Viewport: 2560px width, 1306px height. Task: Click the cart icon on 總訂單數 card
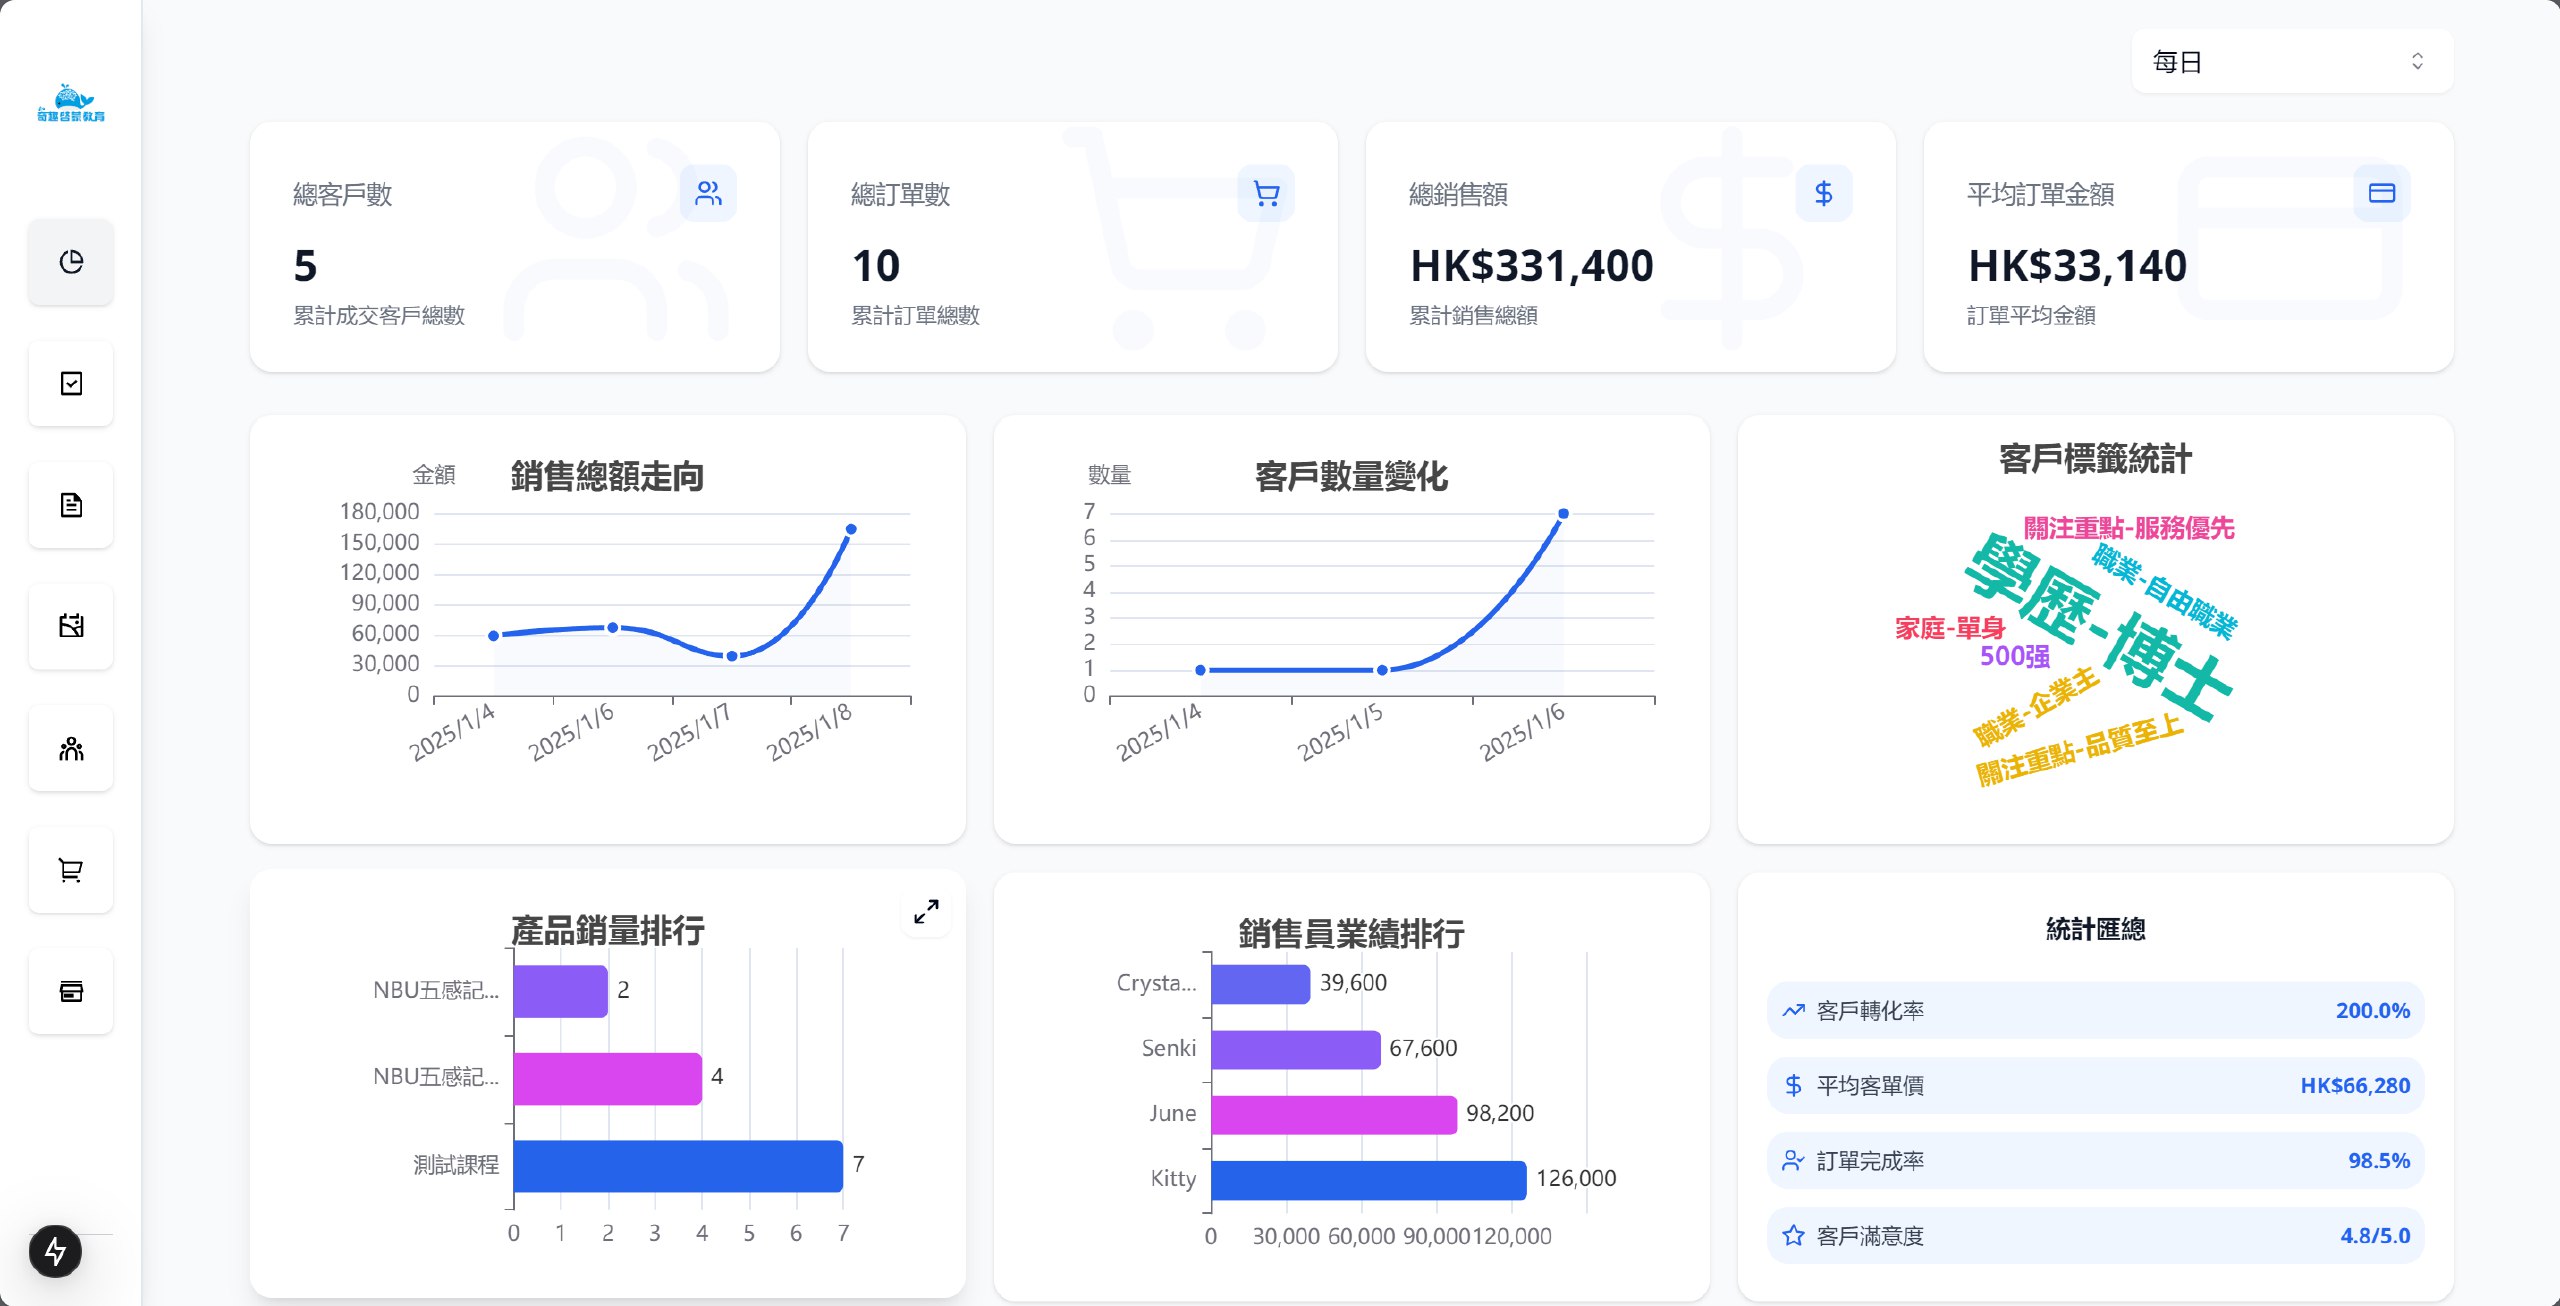tap(1266, 193)
